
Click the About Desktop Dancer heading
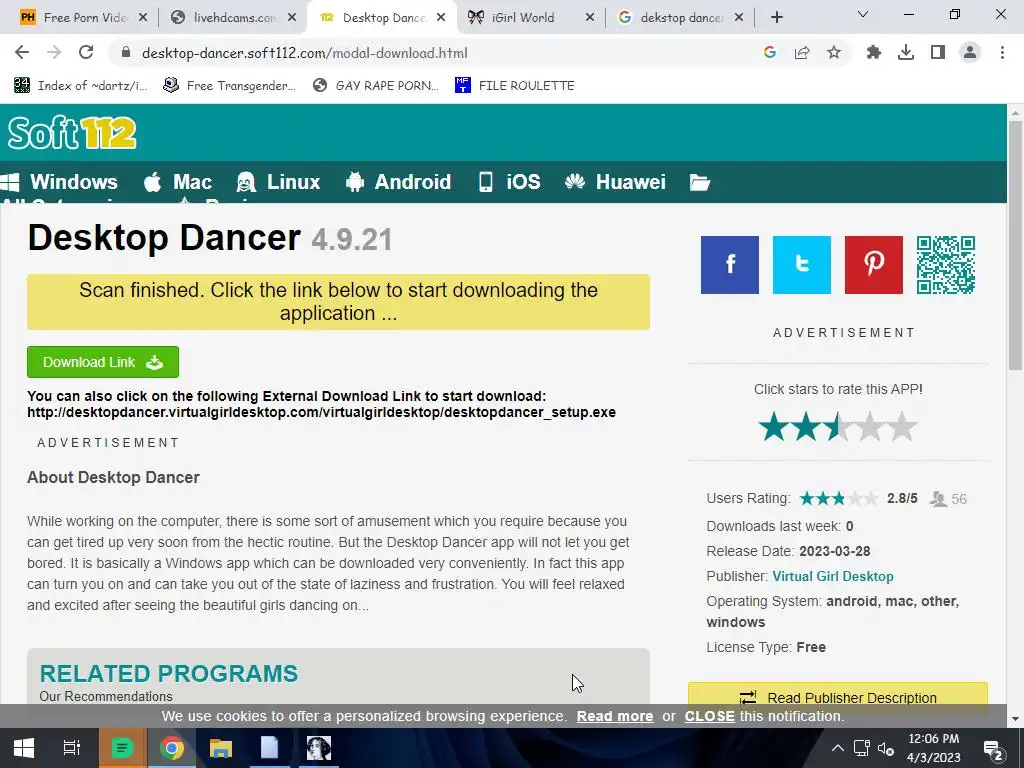[x=113, y=477]
